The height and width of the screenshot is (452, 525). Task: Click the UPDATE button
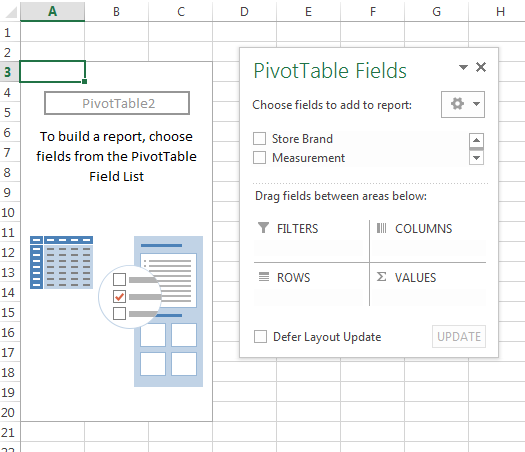coord(459,336)
